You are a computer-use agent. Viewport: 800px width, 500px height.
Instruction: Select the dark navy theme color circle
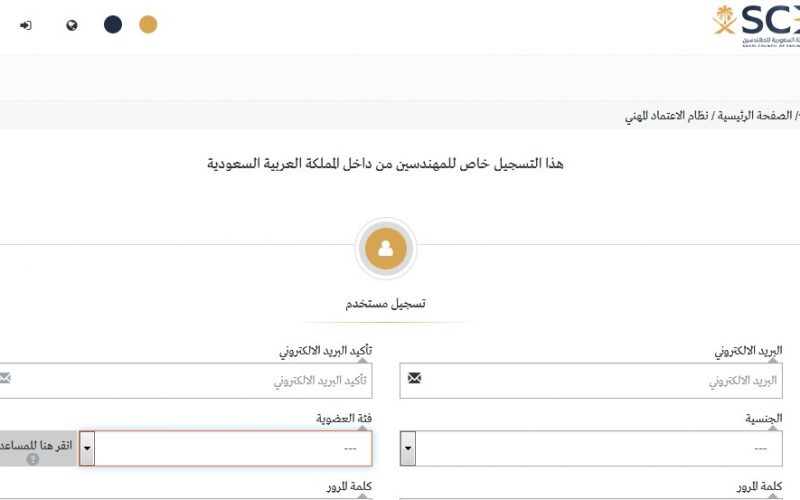tap(113, 24)
